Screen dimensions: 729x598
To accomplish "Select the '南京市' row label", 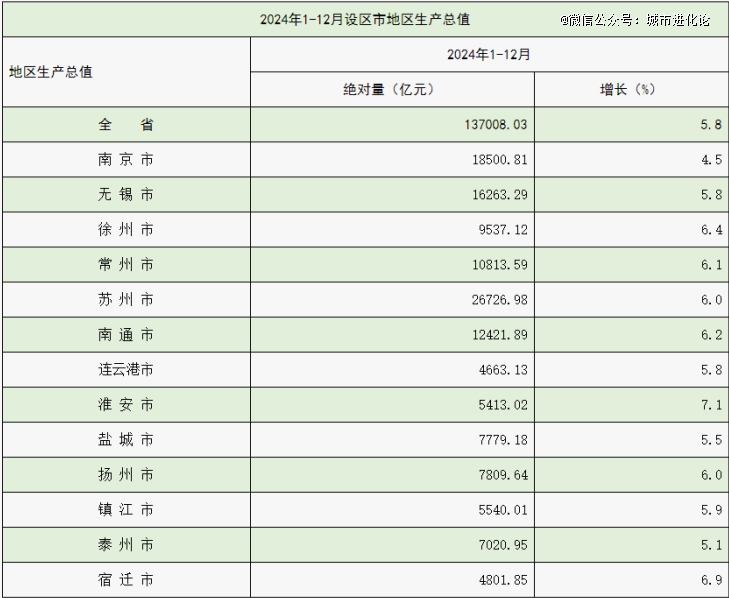I will (126, 159).
